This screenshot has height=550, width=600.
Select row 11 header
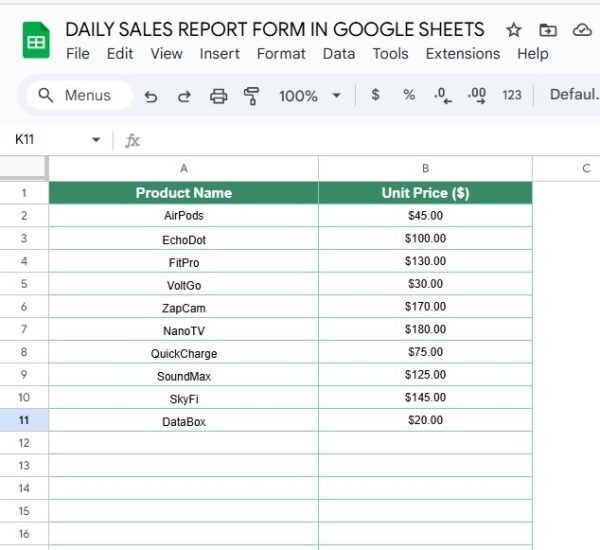(x=24, y=420)
